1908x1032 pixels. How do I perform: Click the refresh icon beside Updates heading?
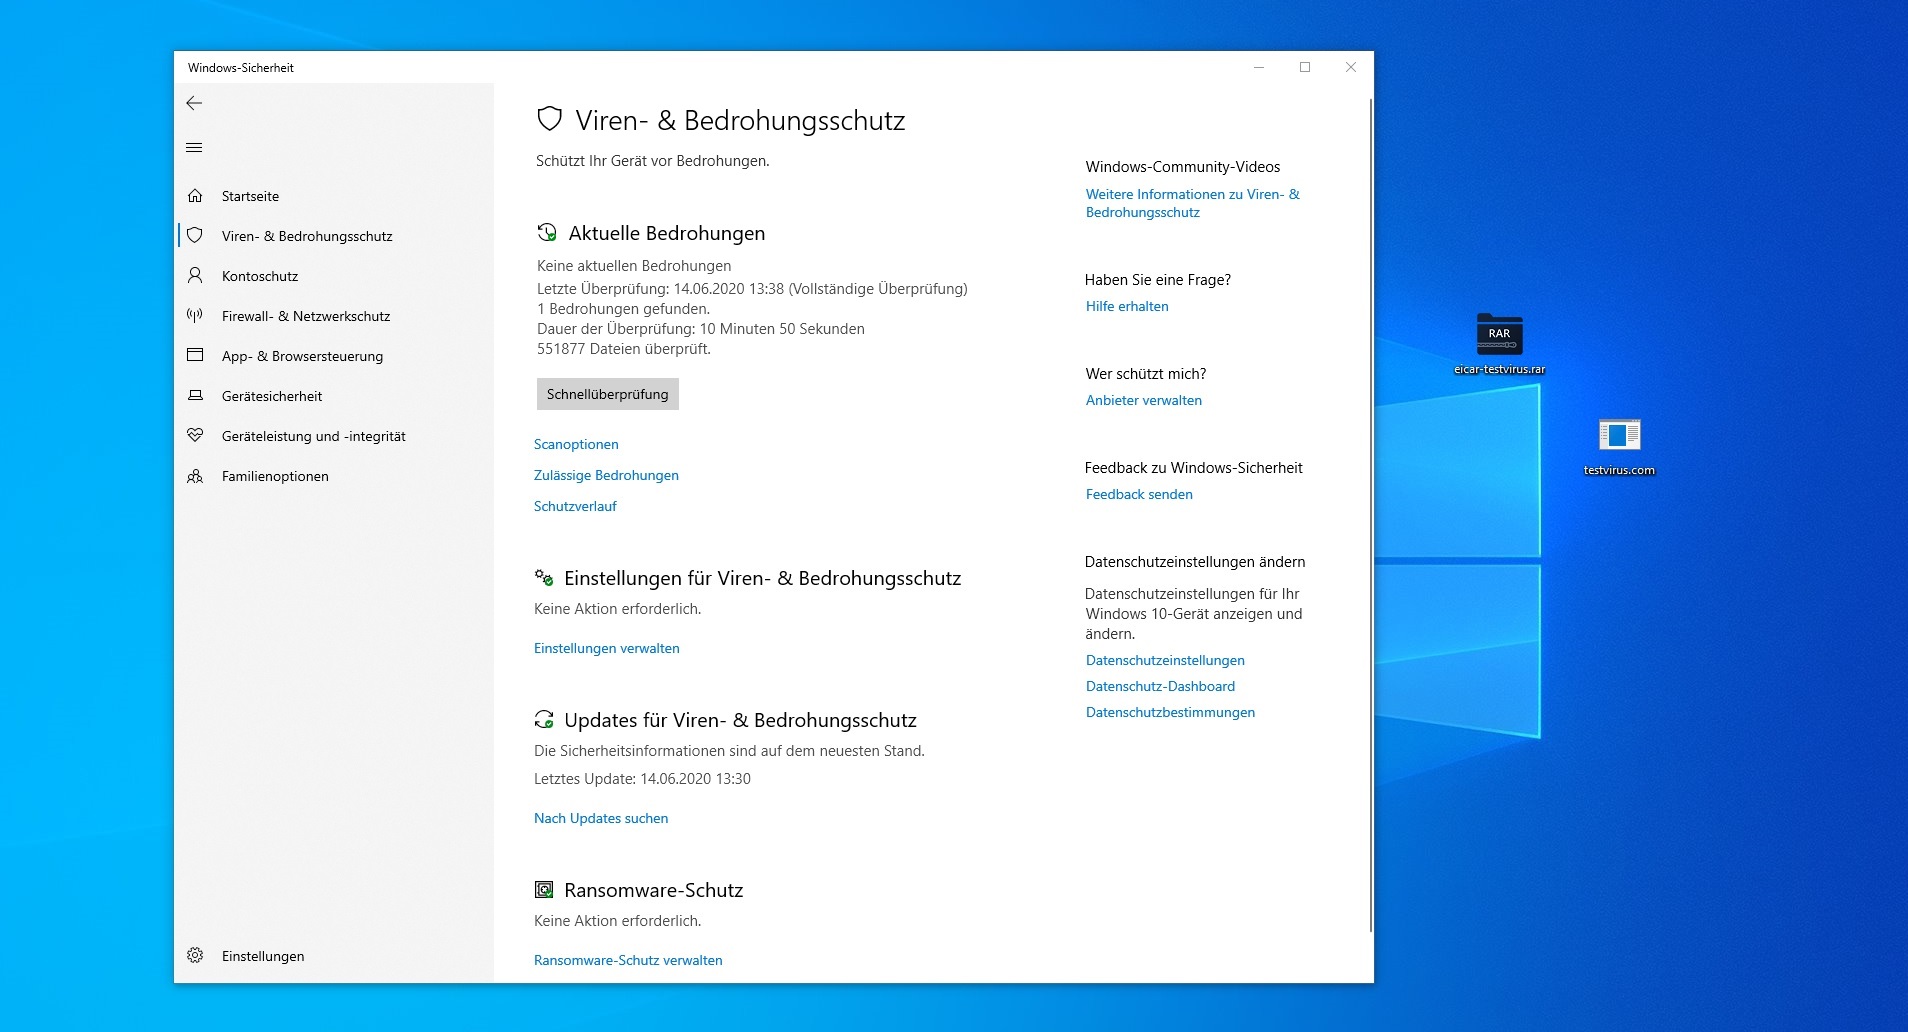(544, 719)
